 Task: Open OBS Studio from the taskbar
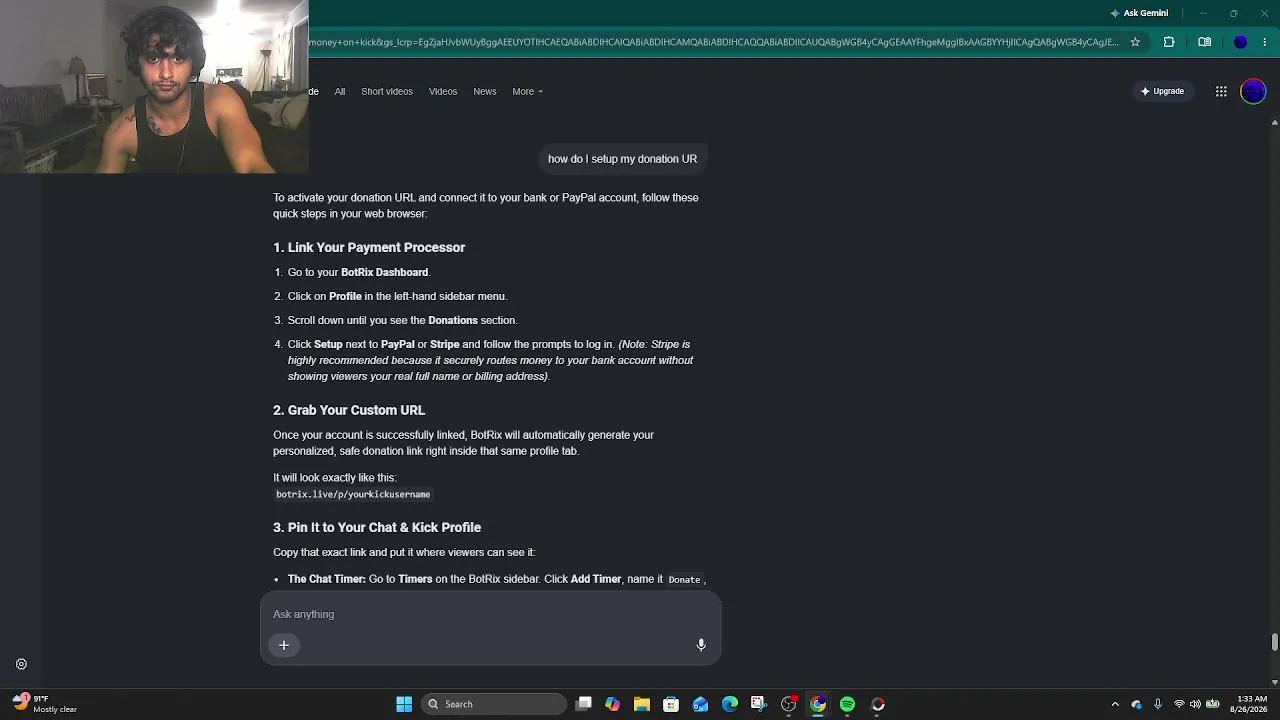click(789, 704)
